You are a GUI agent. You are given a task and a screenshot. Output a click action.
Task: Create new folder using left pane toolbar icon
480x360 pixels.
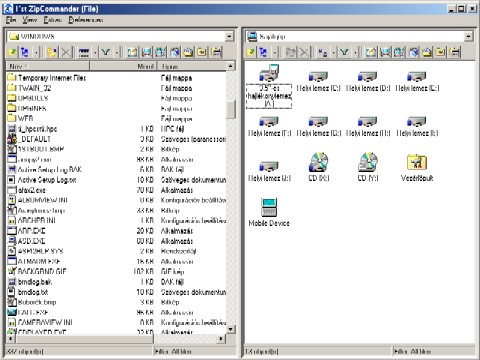coord(52,52)
